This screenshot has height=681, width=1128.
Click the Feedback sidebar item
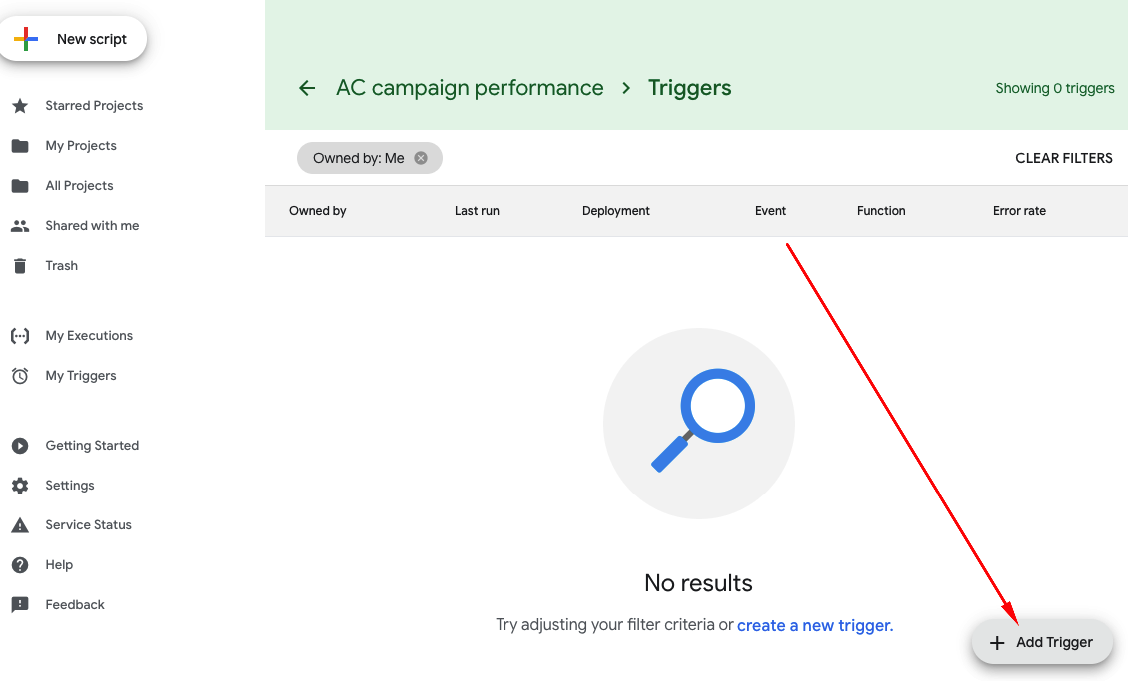coord(75,605)
